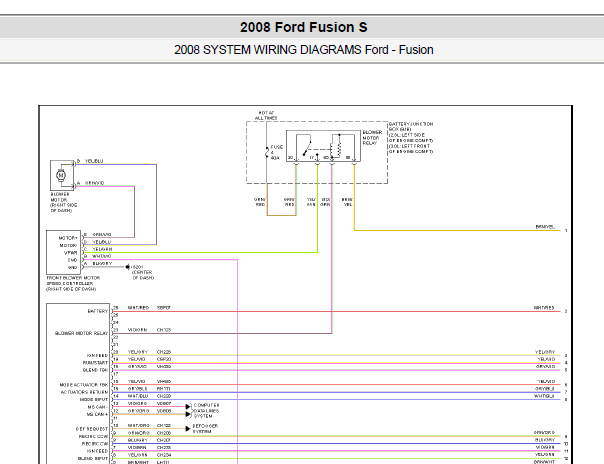Click "BLOWER MOTOR RELAY" pin label on the module
Screen dimensions: 604x464
click(x=81, y=333)
